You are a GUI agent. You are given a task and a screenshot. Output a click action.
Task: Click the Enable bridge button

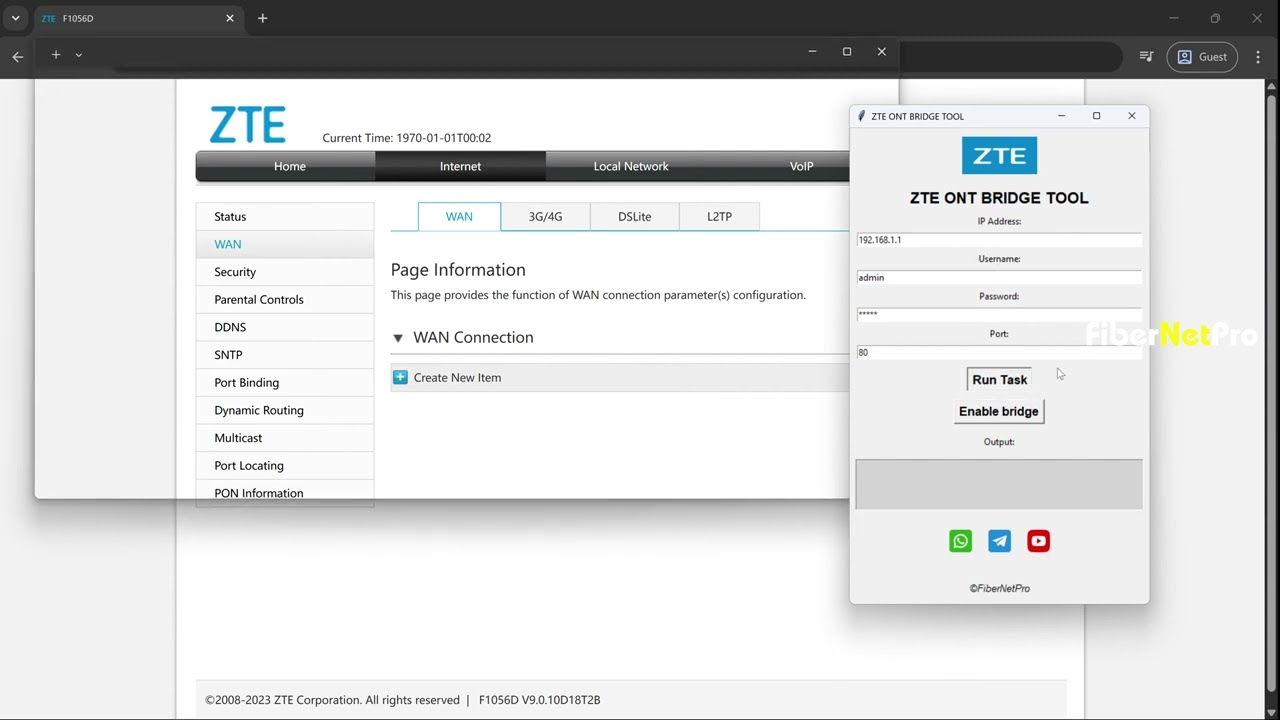tap(999, 411)
